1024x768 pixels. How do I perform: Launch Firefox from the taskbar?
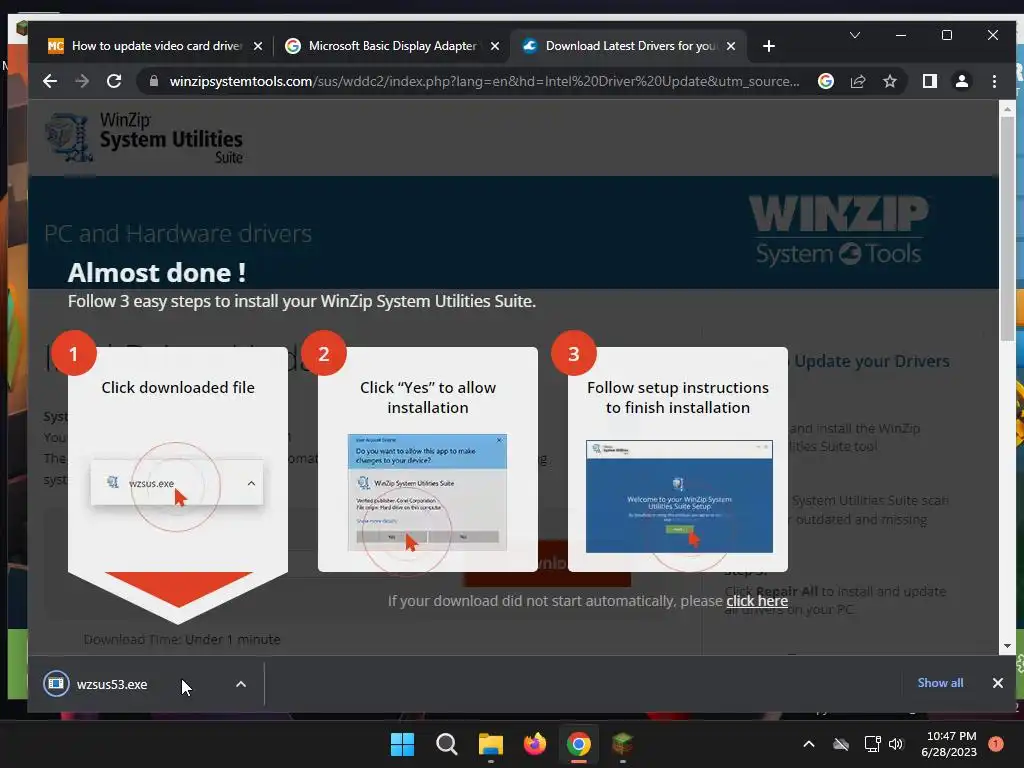pyautogui.click(x=535, y=744)
